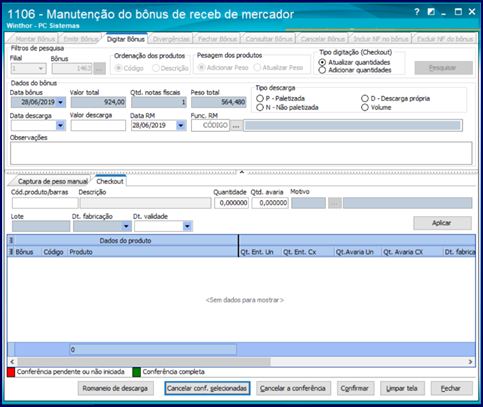This screenshot has width=483, height=407.
Task: Click Limpar tela button
Action: 402,388
